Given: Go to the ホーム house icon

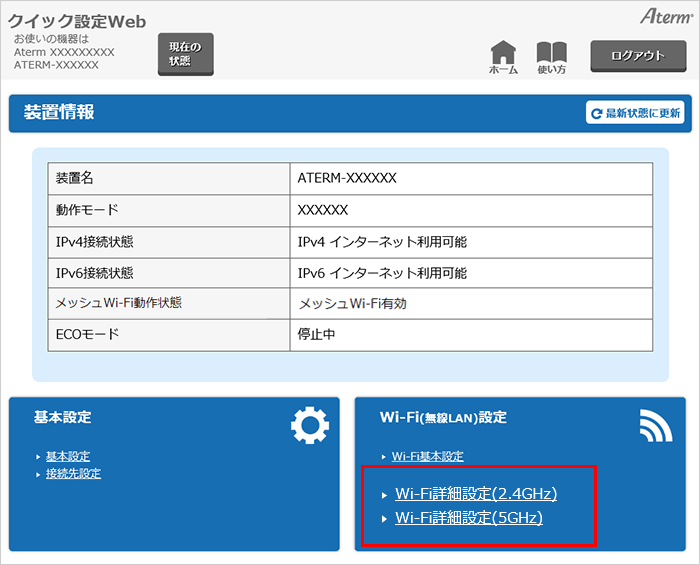Looking at the screenshot, I should coord(503,54).
